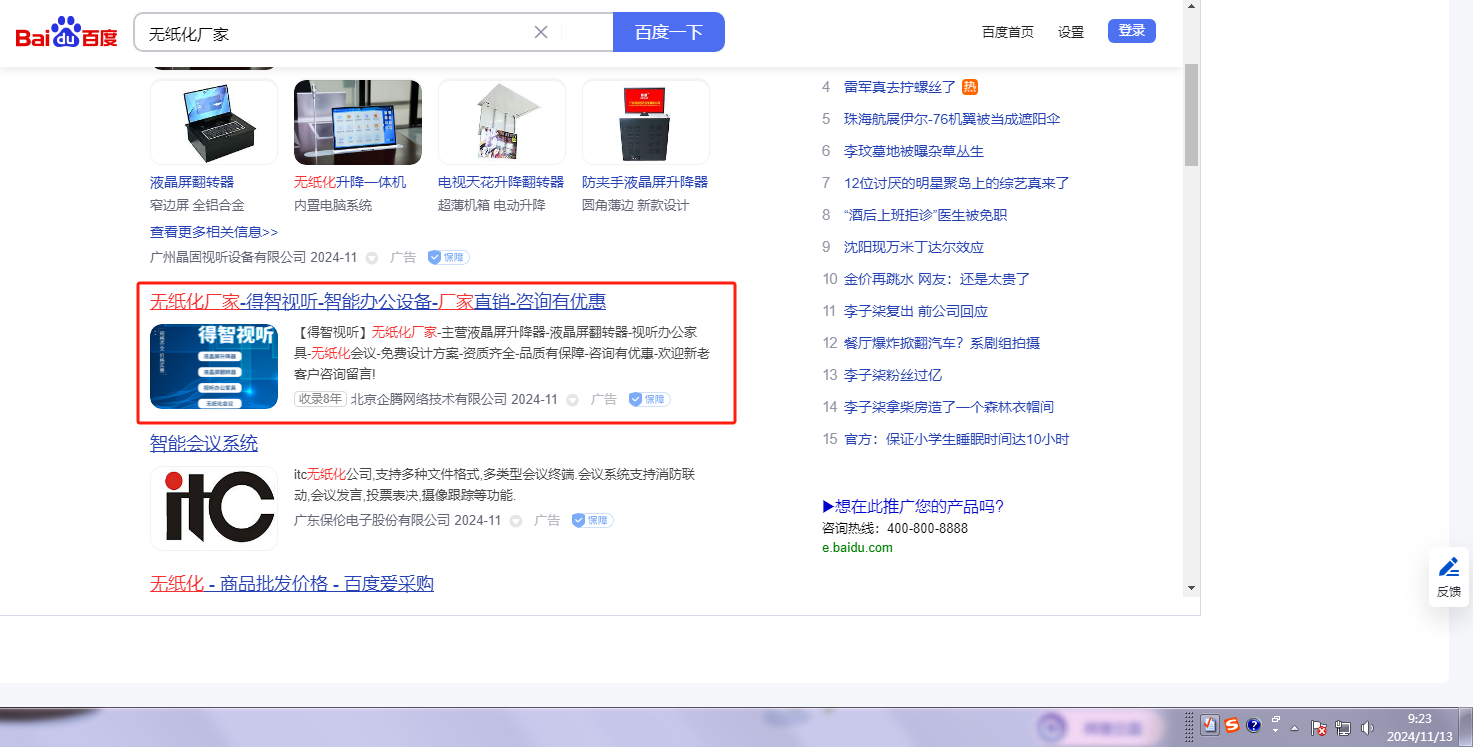1473x747 pixels.
Task: Expand dropdown arrow beside 北京企腾网络技术有限公司 2024-11
Action: (x=573, y=400)
